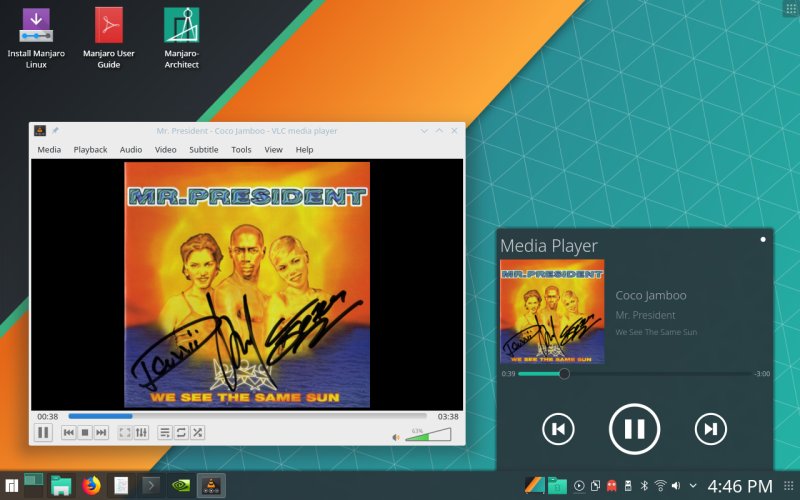Stop playback in VLC
800x500 pixels.
(85, 433)
